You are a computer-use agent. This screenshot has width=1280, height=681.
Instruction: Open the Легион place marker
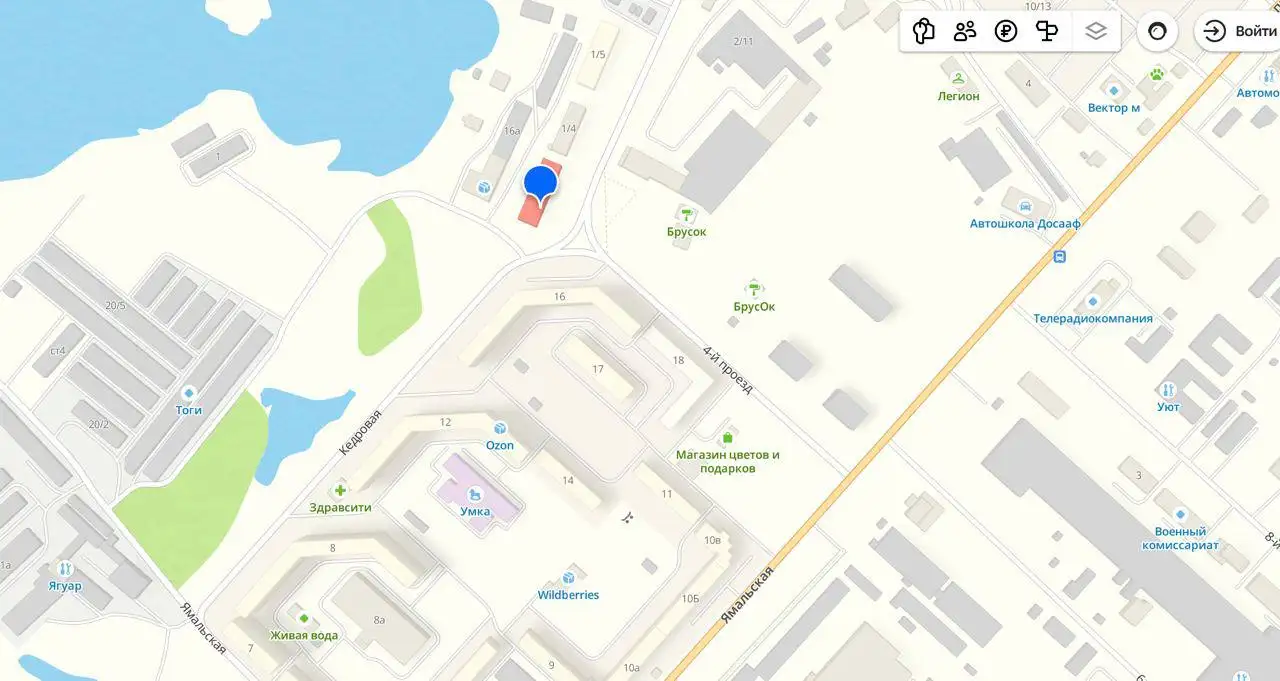pos(958,78)
